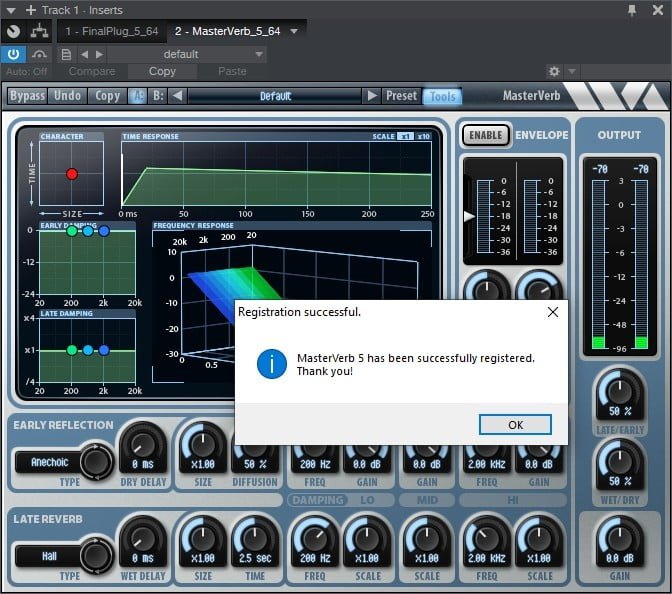Open the plugin list dropdown arrow
The image size is (672, 594).
click(294, 31)
